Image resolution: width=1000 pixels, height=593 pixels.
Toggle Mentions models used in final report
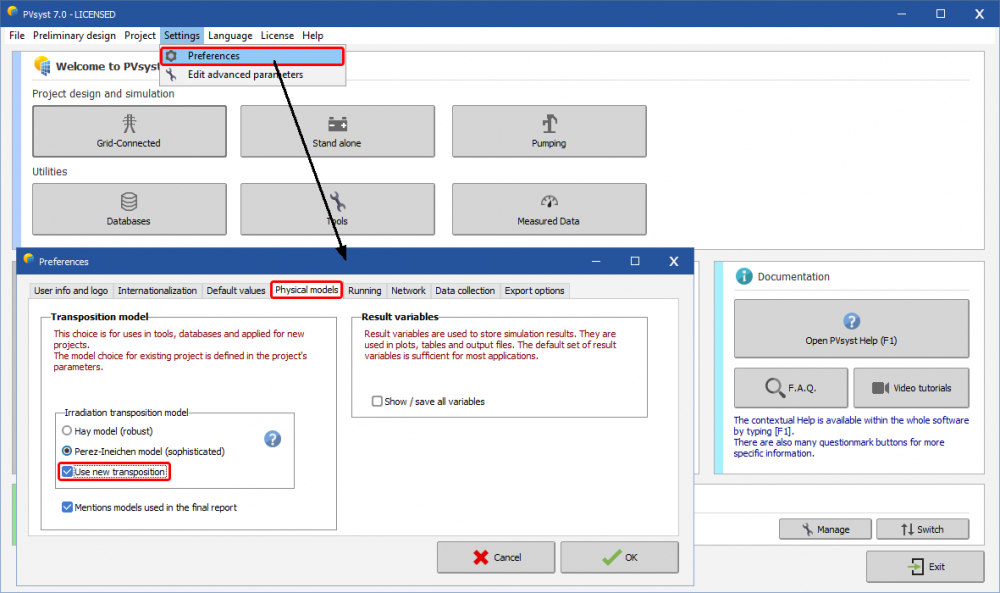pos(68,507)
